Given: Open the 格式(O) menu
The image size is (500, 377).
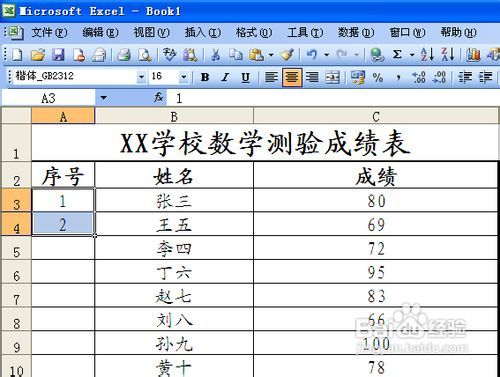Looking at the screenshot, I should pos(254,33).
